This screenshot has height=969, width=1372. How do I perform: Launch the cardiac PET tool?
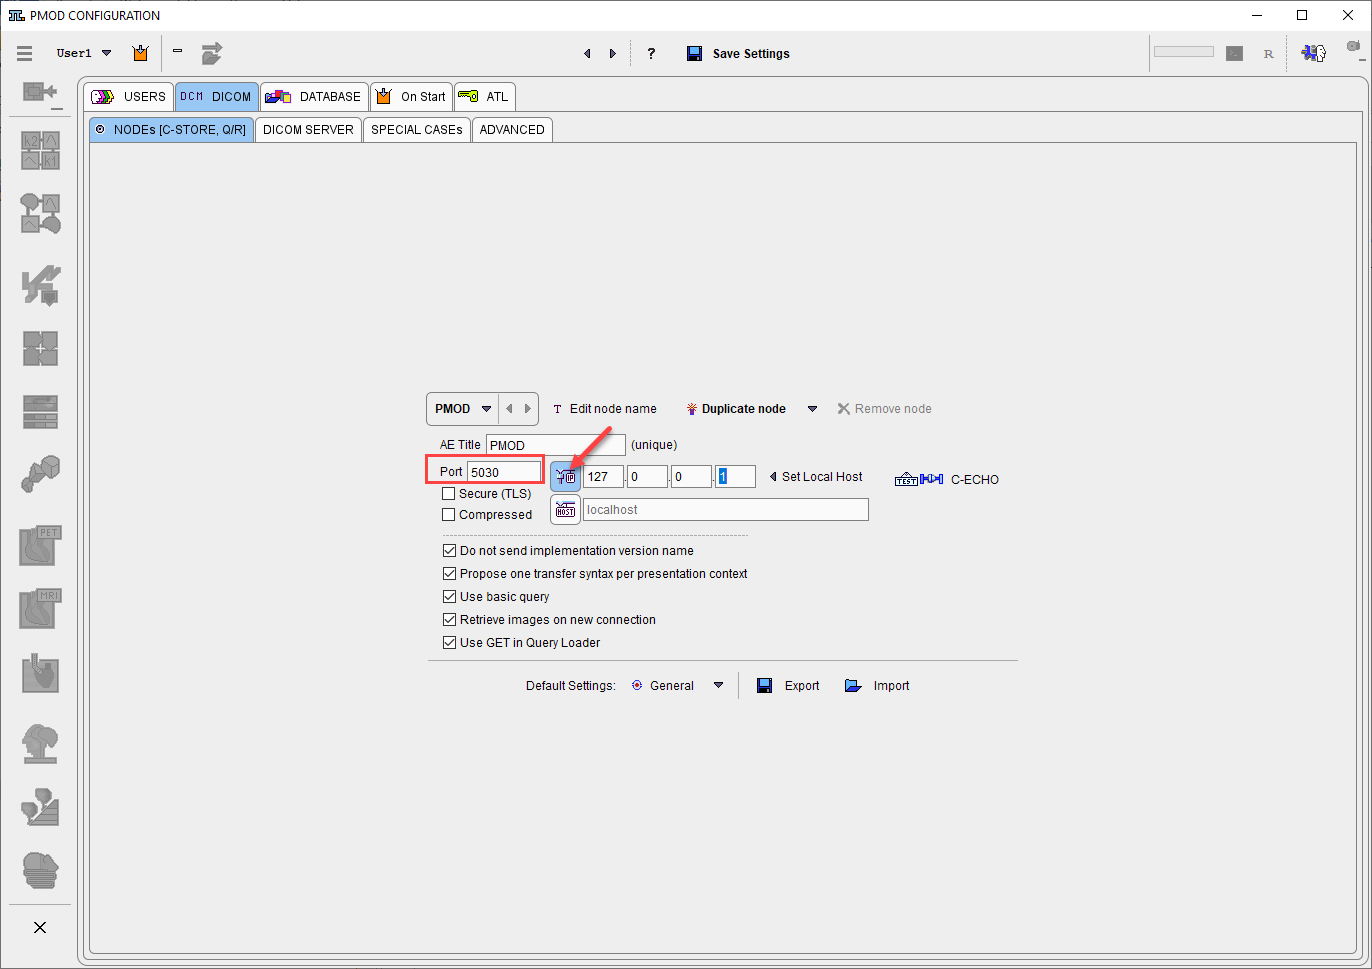coord(41,545)
